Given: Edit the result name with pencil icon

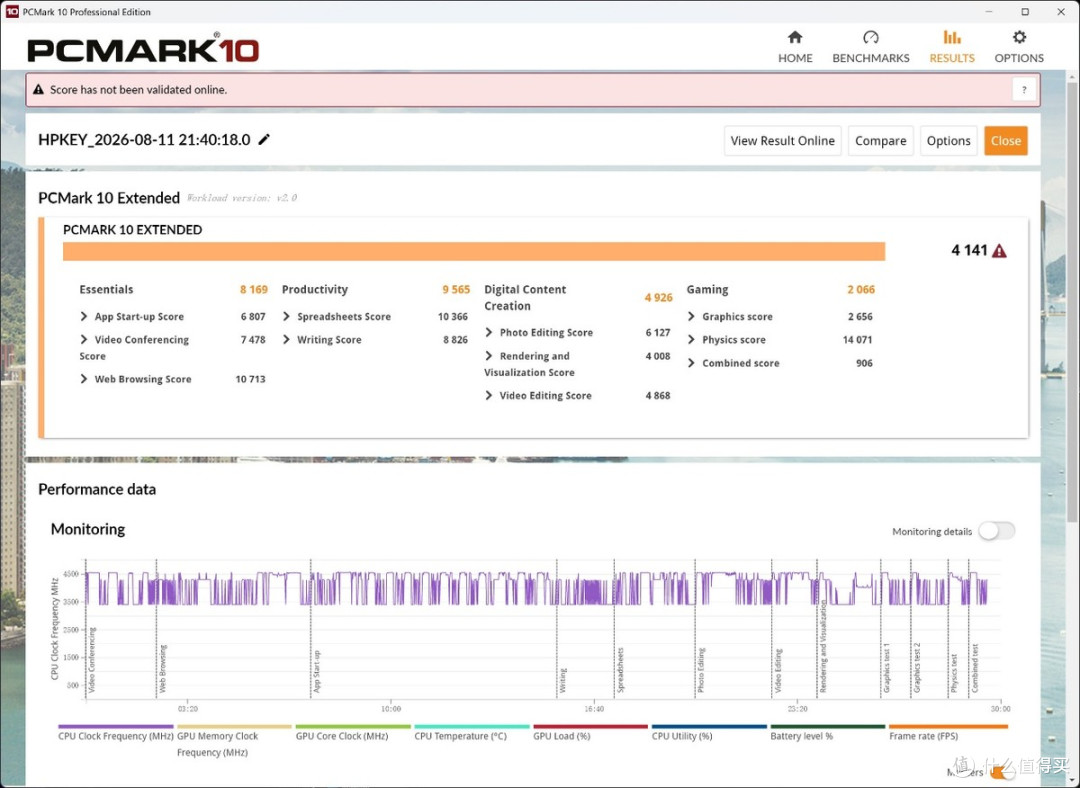Looking at the screenshot, I should pos(264,140).
